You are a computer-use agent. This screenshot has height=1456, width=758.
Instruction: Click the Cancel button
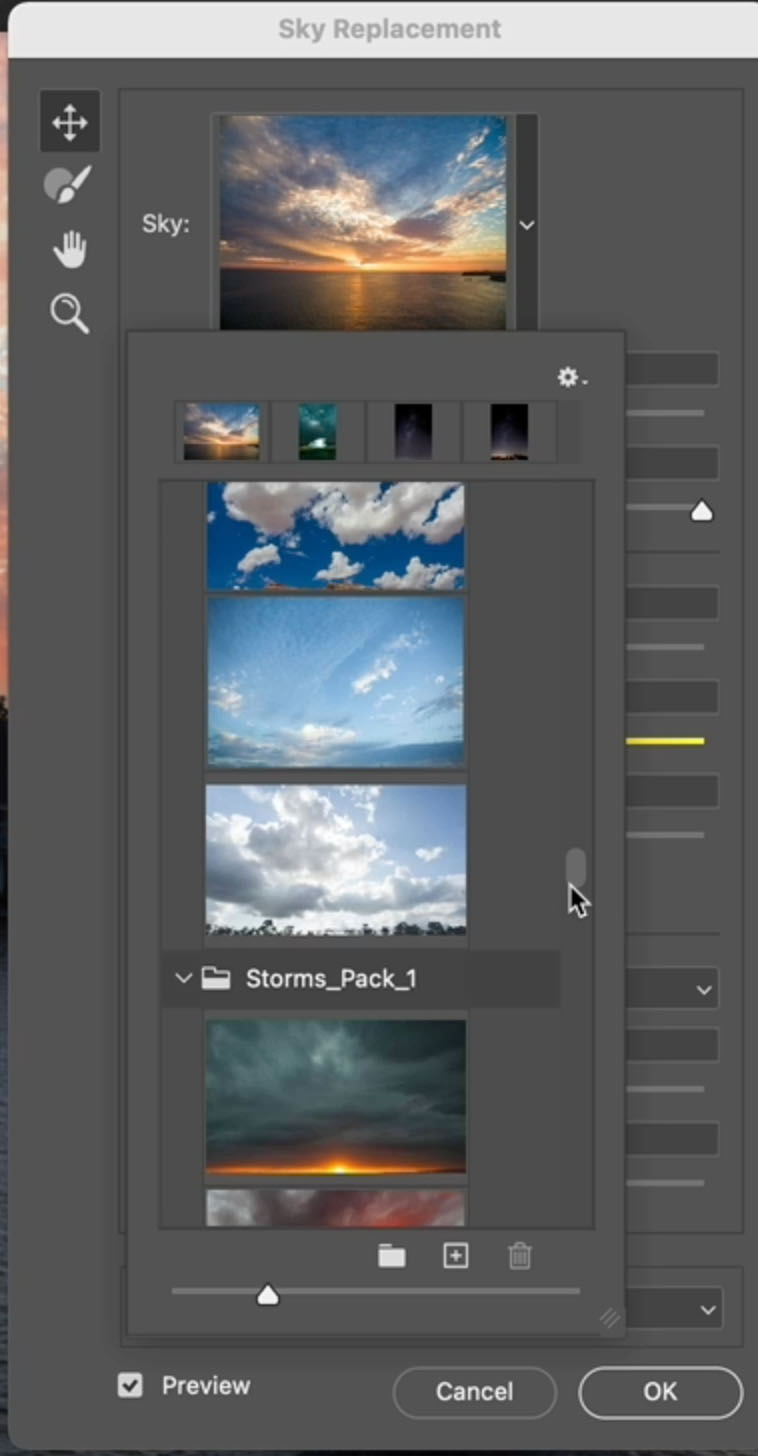pos(474,1391)
